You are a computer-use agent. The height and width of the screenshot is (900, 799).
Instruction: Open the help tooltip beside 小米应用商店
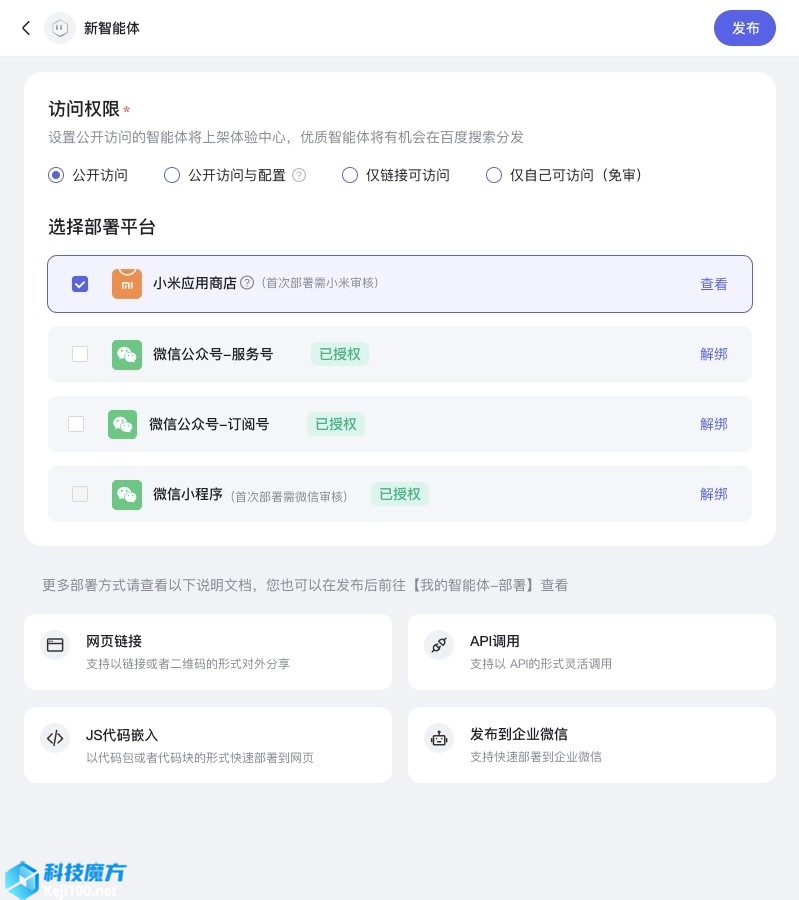coord(246,282)
